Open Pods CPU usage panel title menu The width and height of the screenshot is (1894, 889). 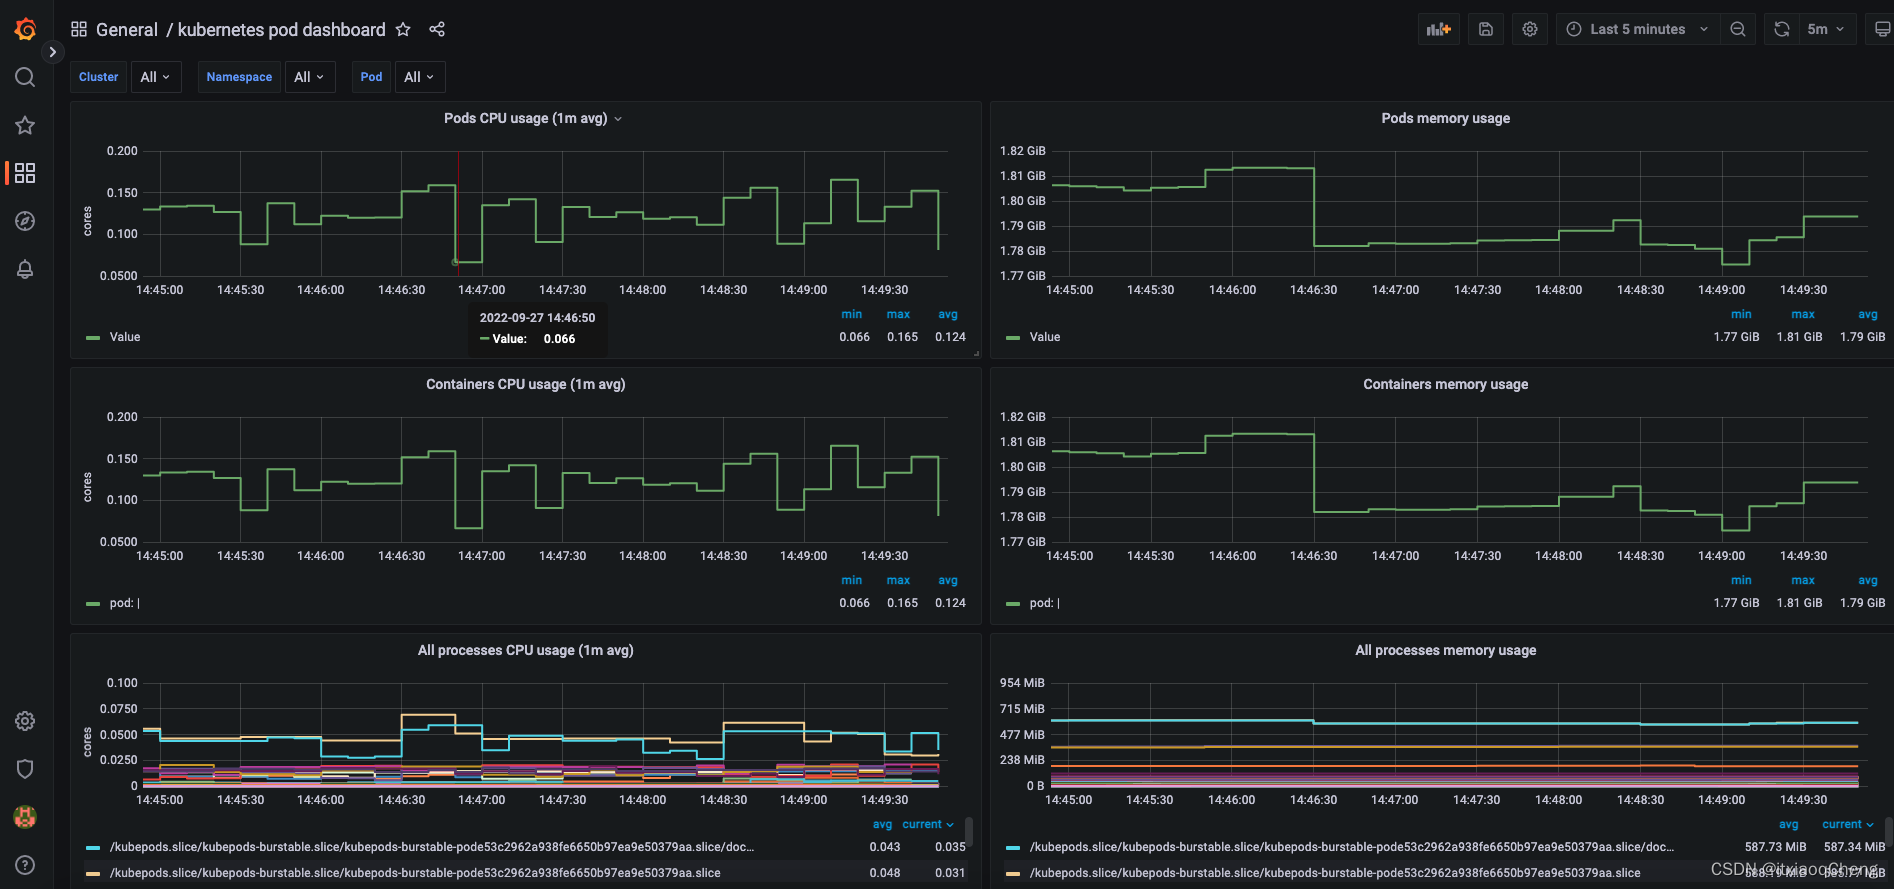point(533,118)
